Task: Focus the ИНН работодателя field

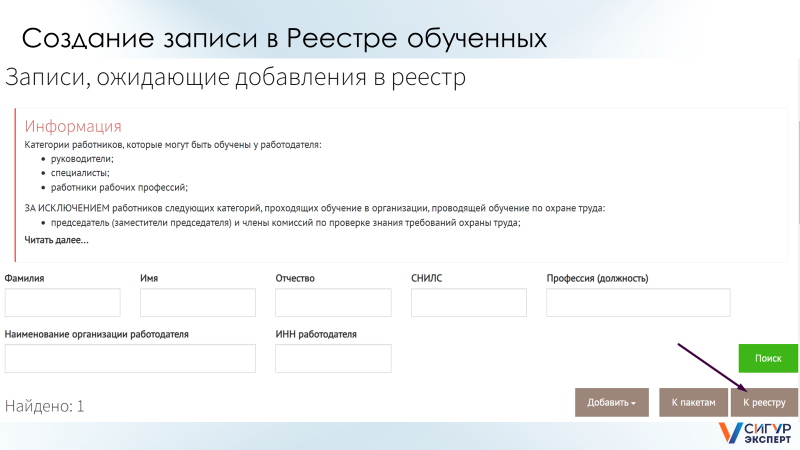Action: coord(333,358)
